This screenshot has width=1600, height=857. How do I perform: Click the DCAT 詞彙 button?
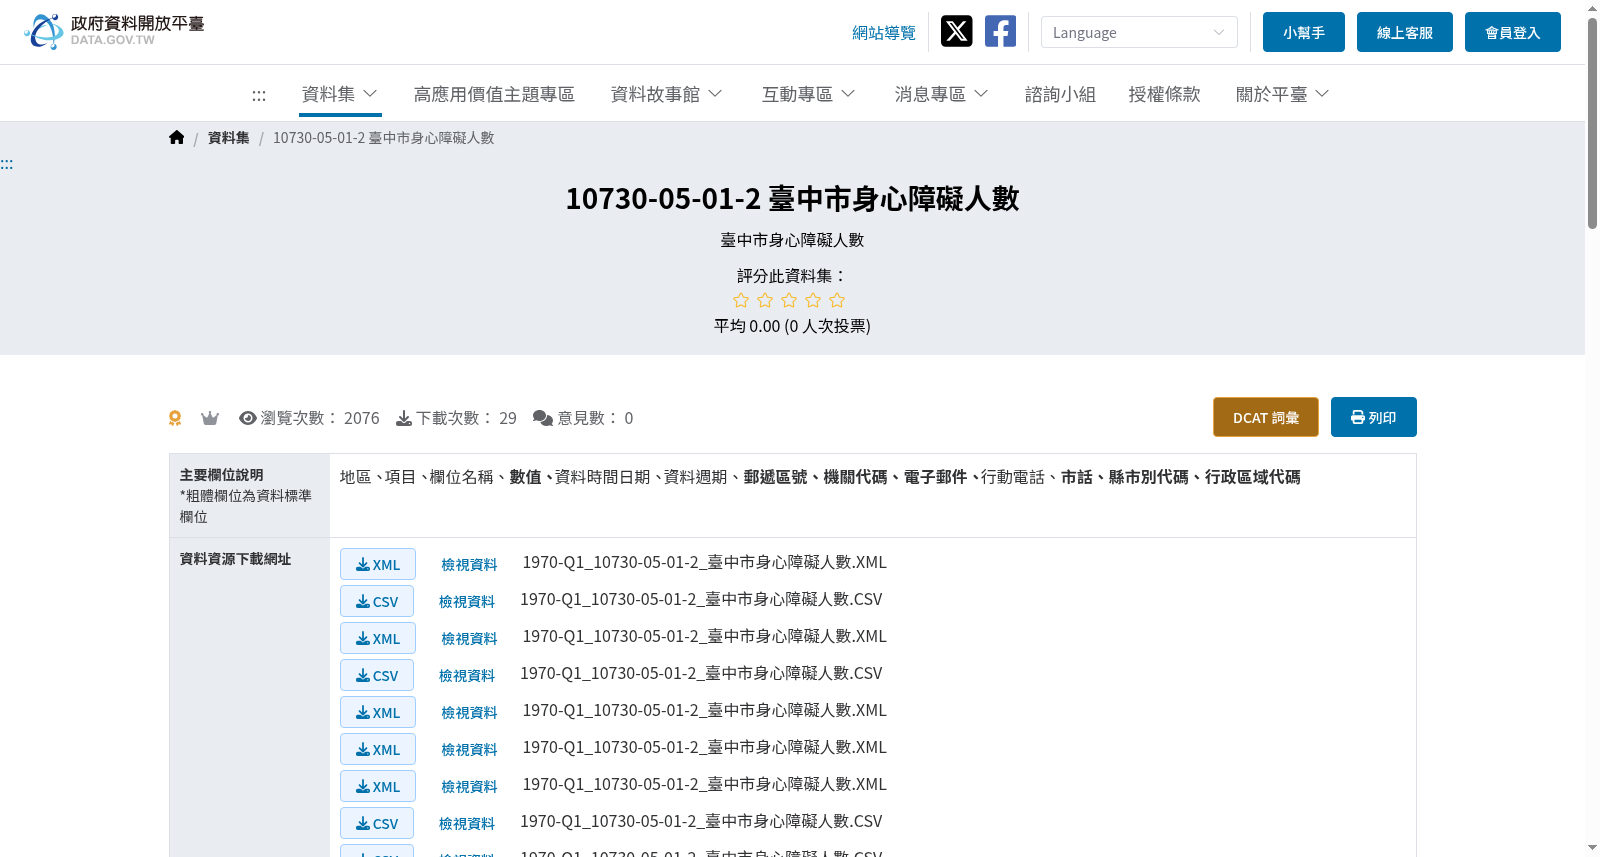[x=1266, y=417]
